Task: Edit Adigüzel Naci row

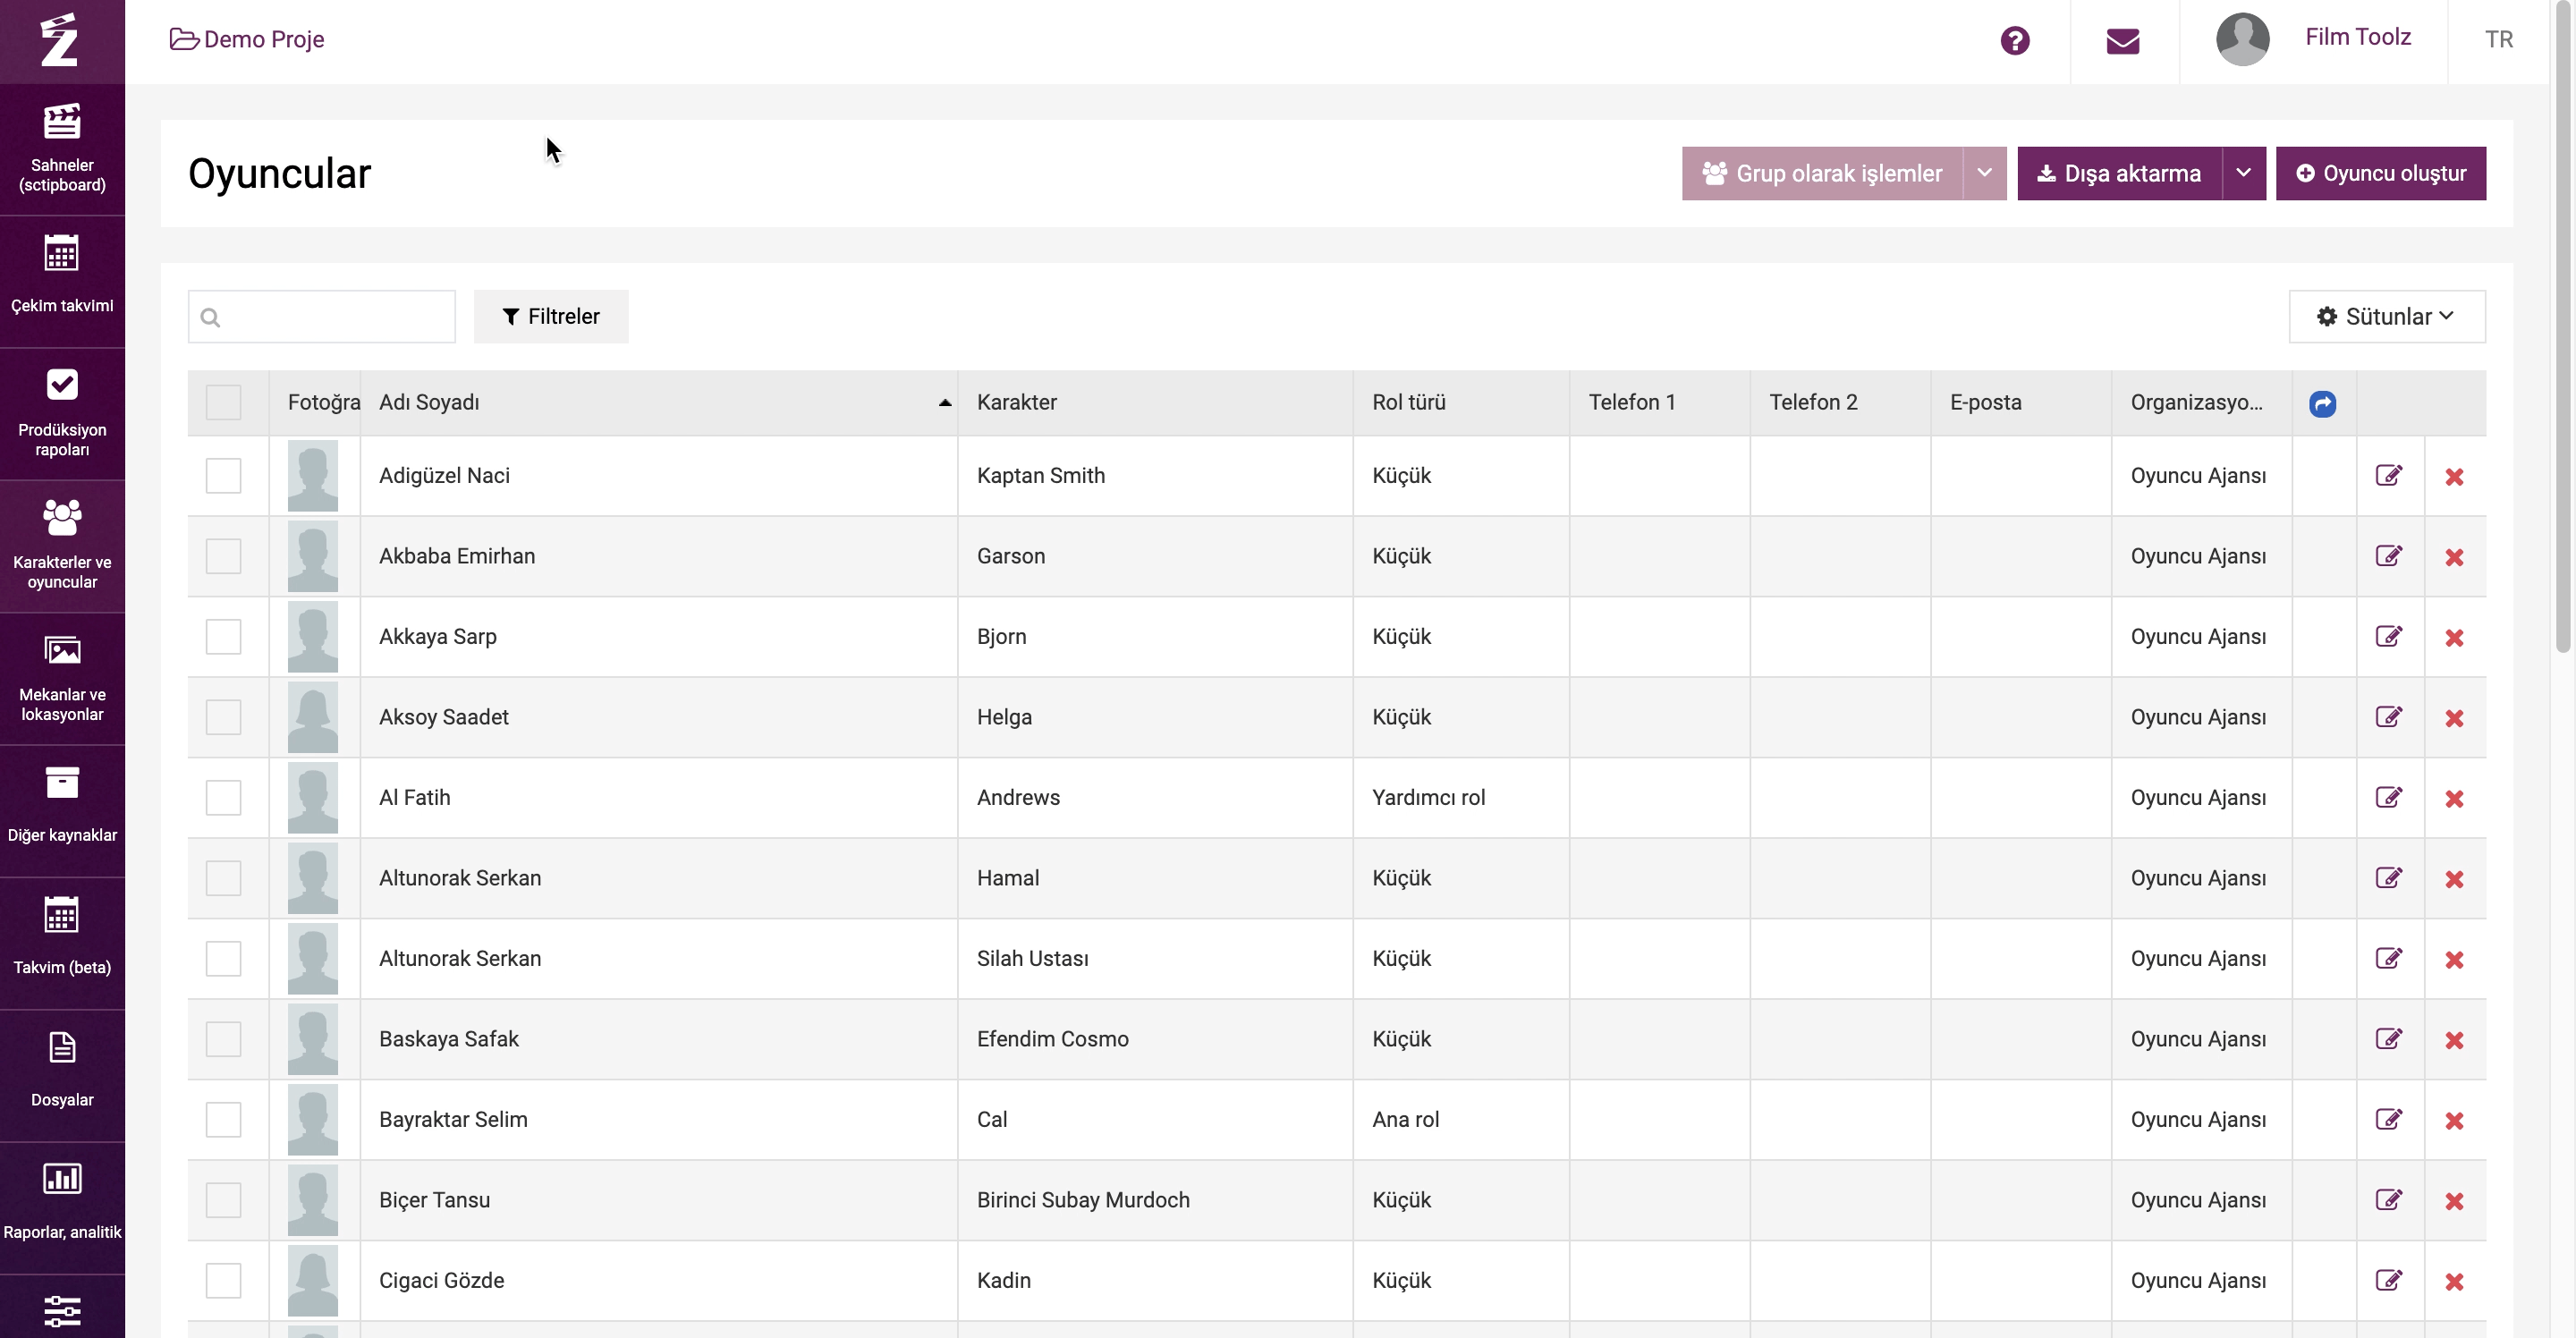Action: [x=2388, y=475]
